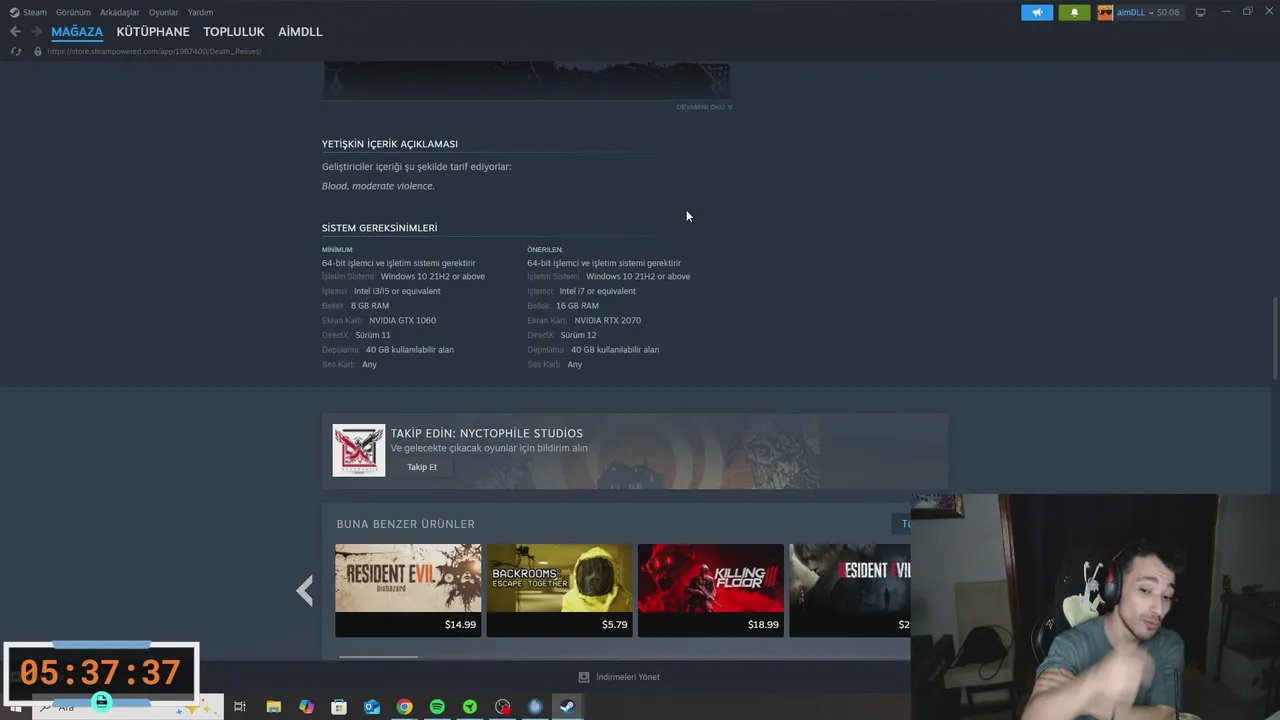
Task: Open the recording app with red dot
Action: tap(503, 707)
